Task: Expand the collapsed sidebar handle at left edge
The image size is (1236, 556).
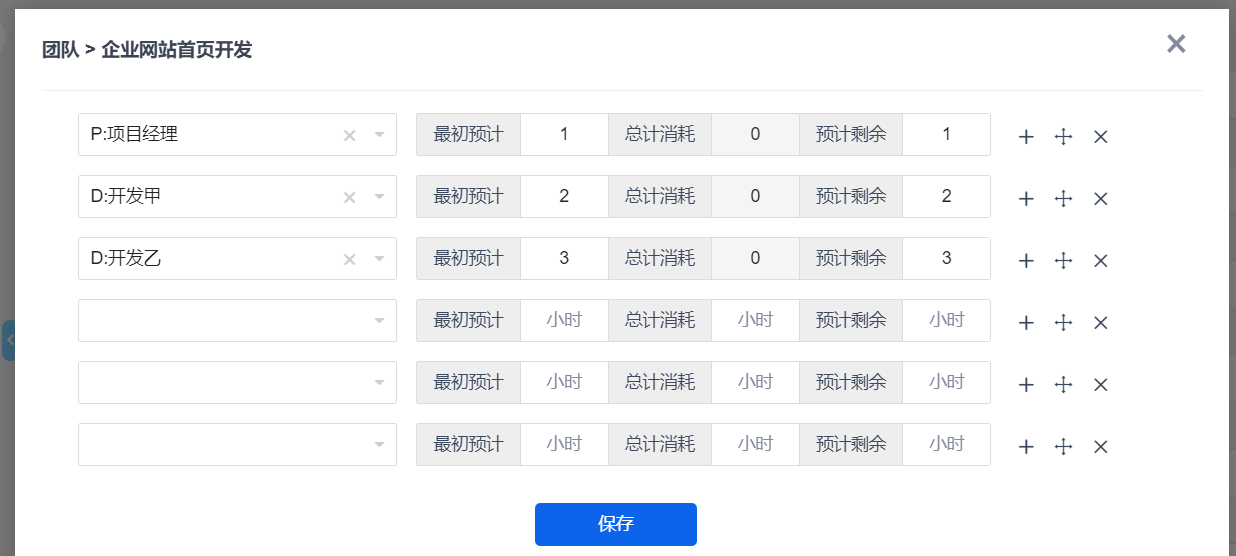Action: click(8, 340)
